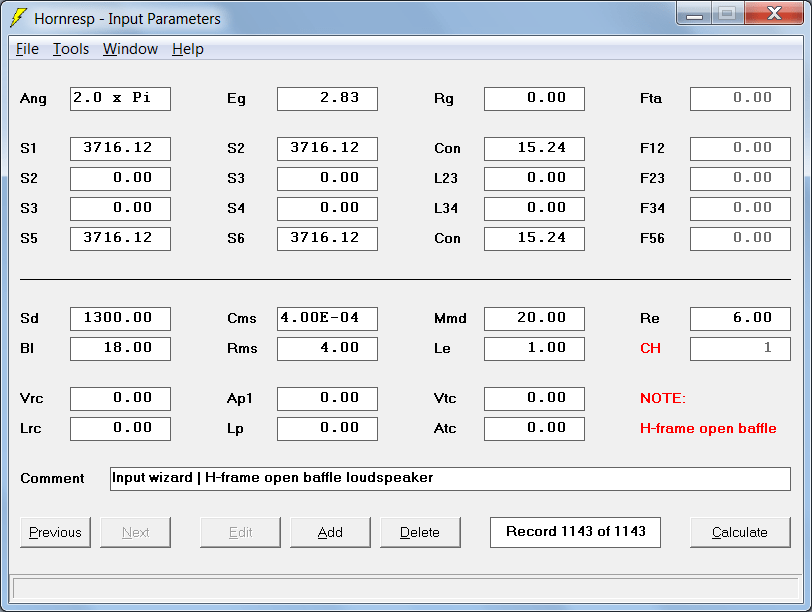Screen dimensions: 812x612
Task: Open the Help menu
Action: click(187, 49)
